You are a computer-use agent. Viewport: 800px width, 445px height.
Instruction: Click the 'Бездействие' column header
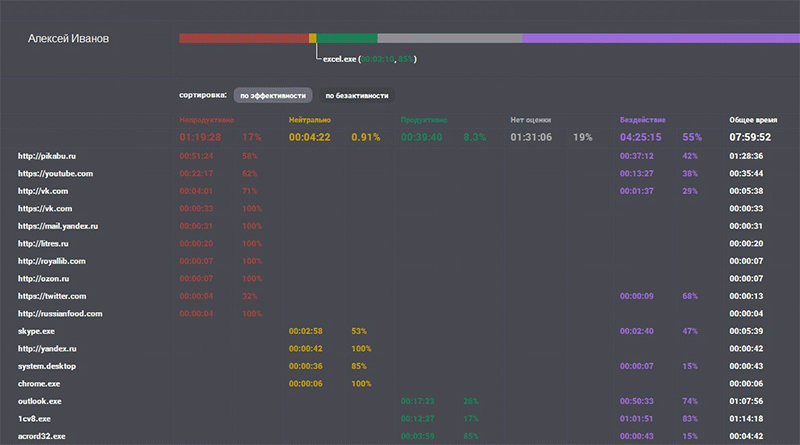(643, 120)
